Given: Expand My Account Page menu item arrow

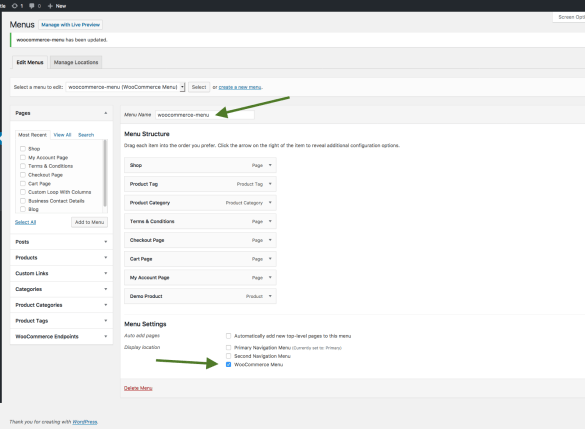Looking at the screenshot, I should click(x=270, y=277).
